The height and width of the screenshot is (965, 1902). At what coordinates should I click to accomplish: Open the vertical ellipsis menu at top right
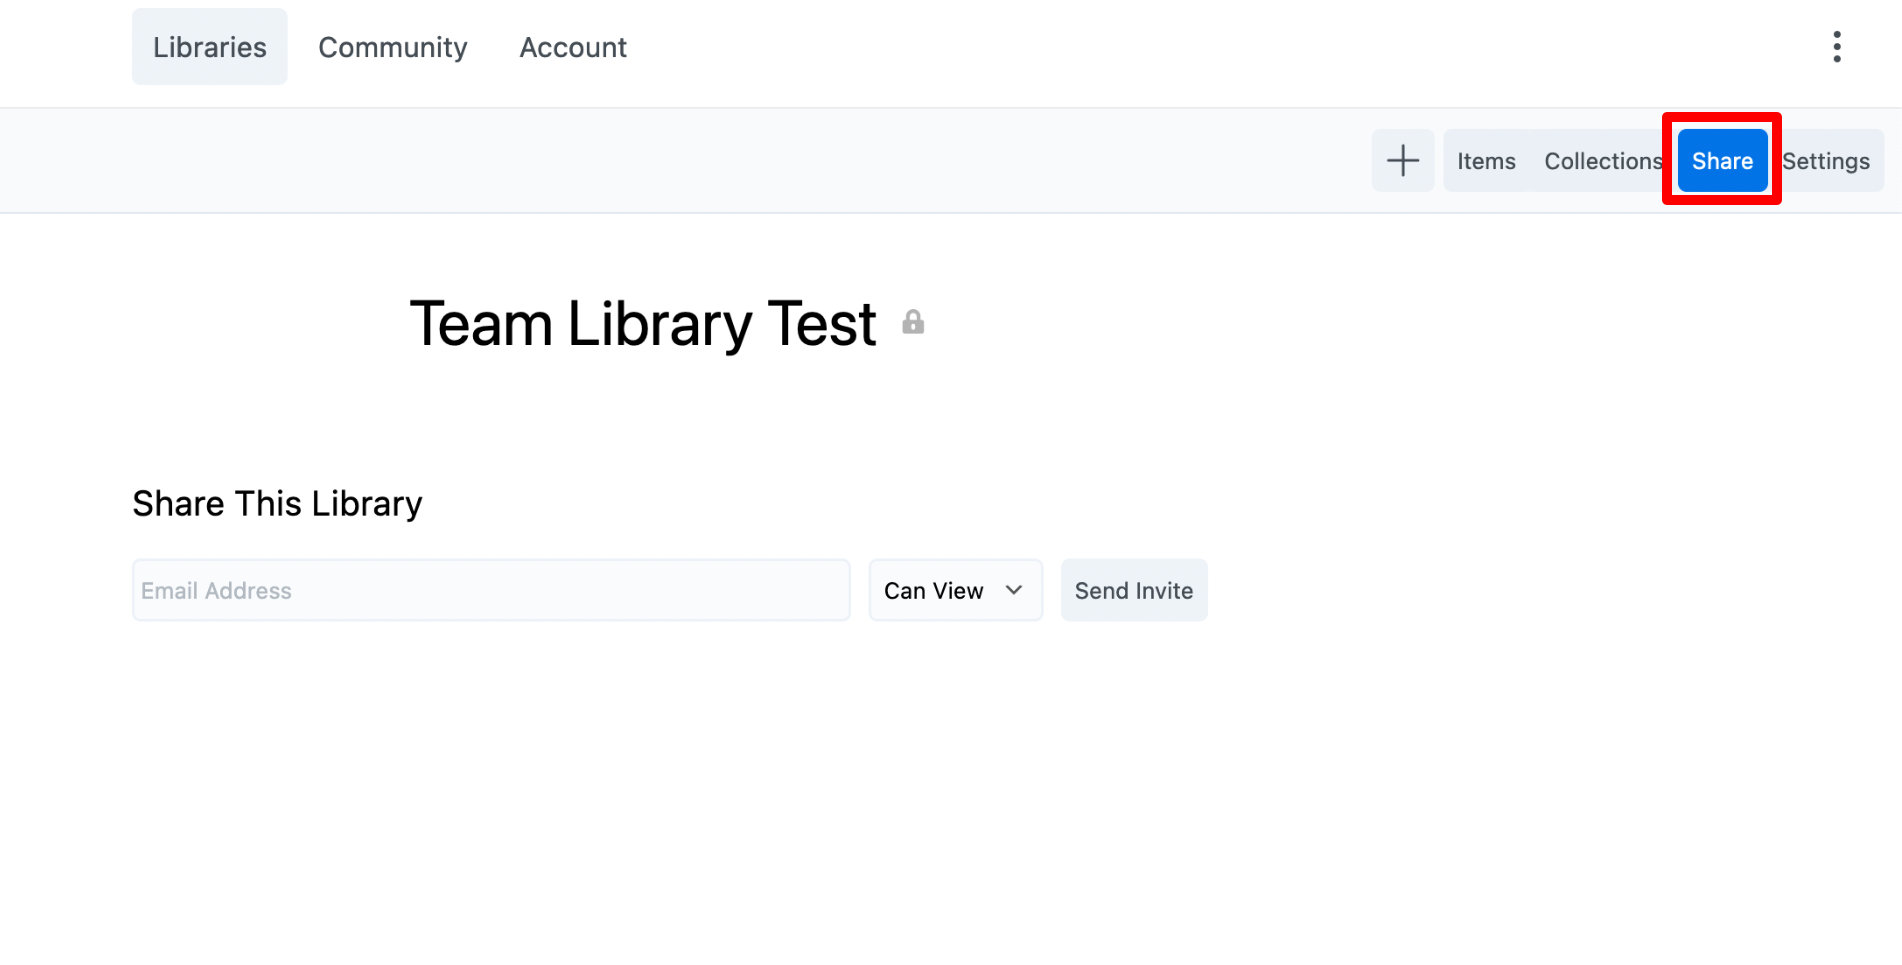pyautogui.click(x=1837, y=46)
